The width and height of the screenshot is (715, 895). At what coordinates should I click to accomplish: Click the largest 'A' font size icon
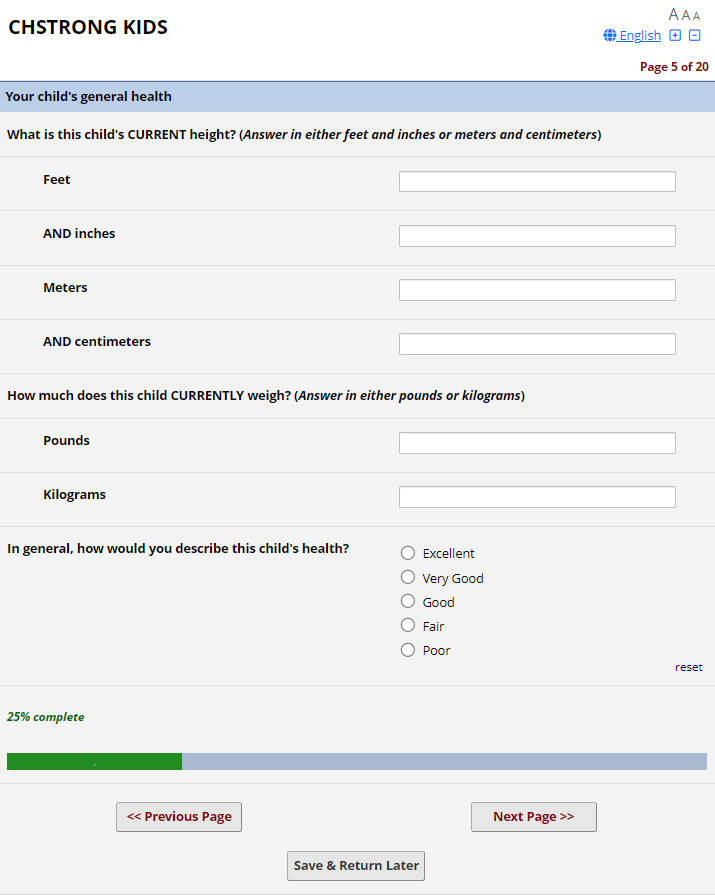coord(674,14)
